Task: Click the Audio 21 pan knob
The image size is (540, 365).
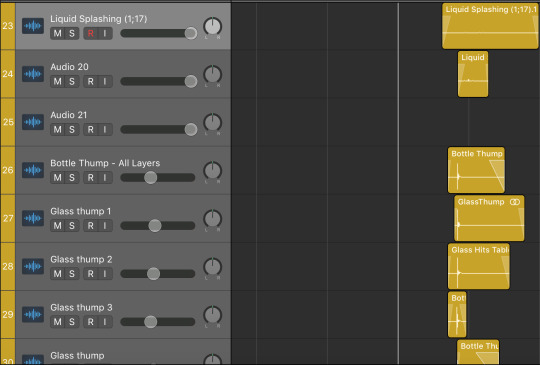Action: tap(212, 123)
